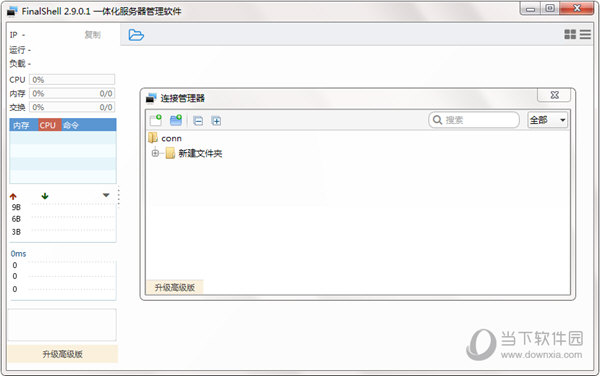
Task: Click the 0ms latency label
Action: coord(18,254)
